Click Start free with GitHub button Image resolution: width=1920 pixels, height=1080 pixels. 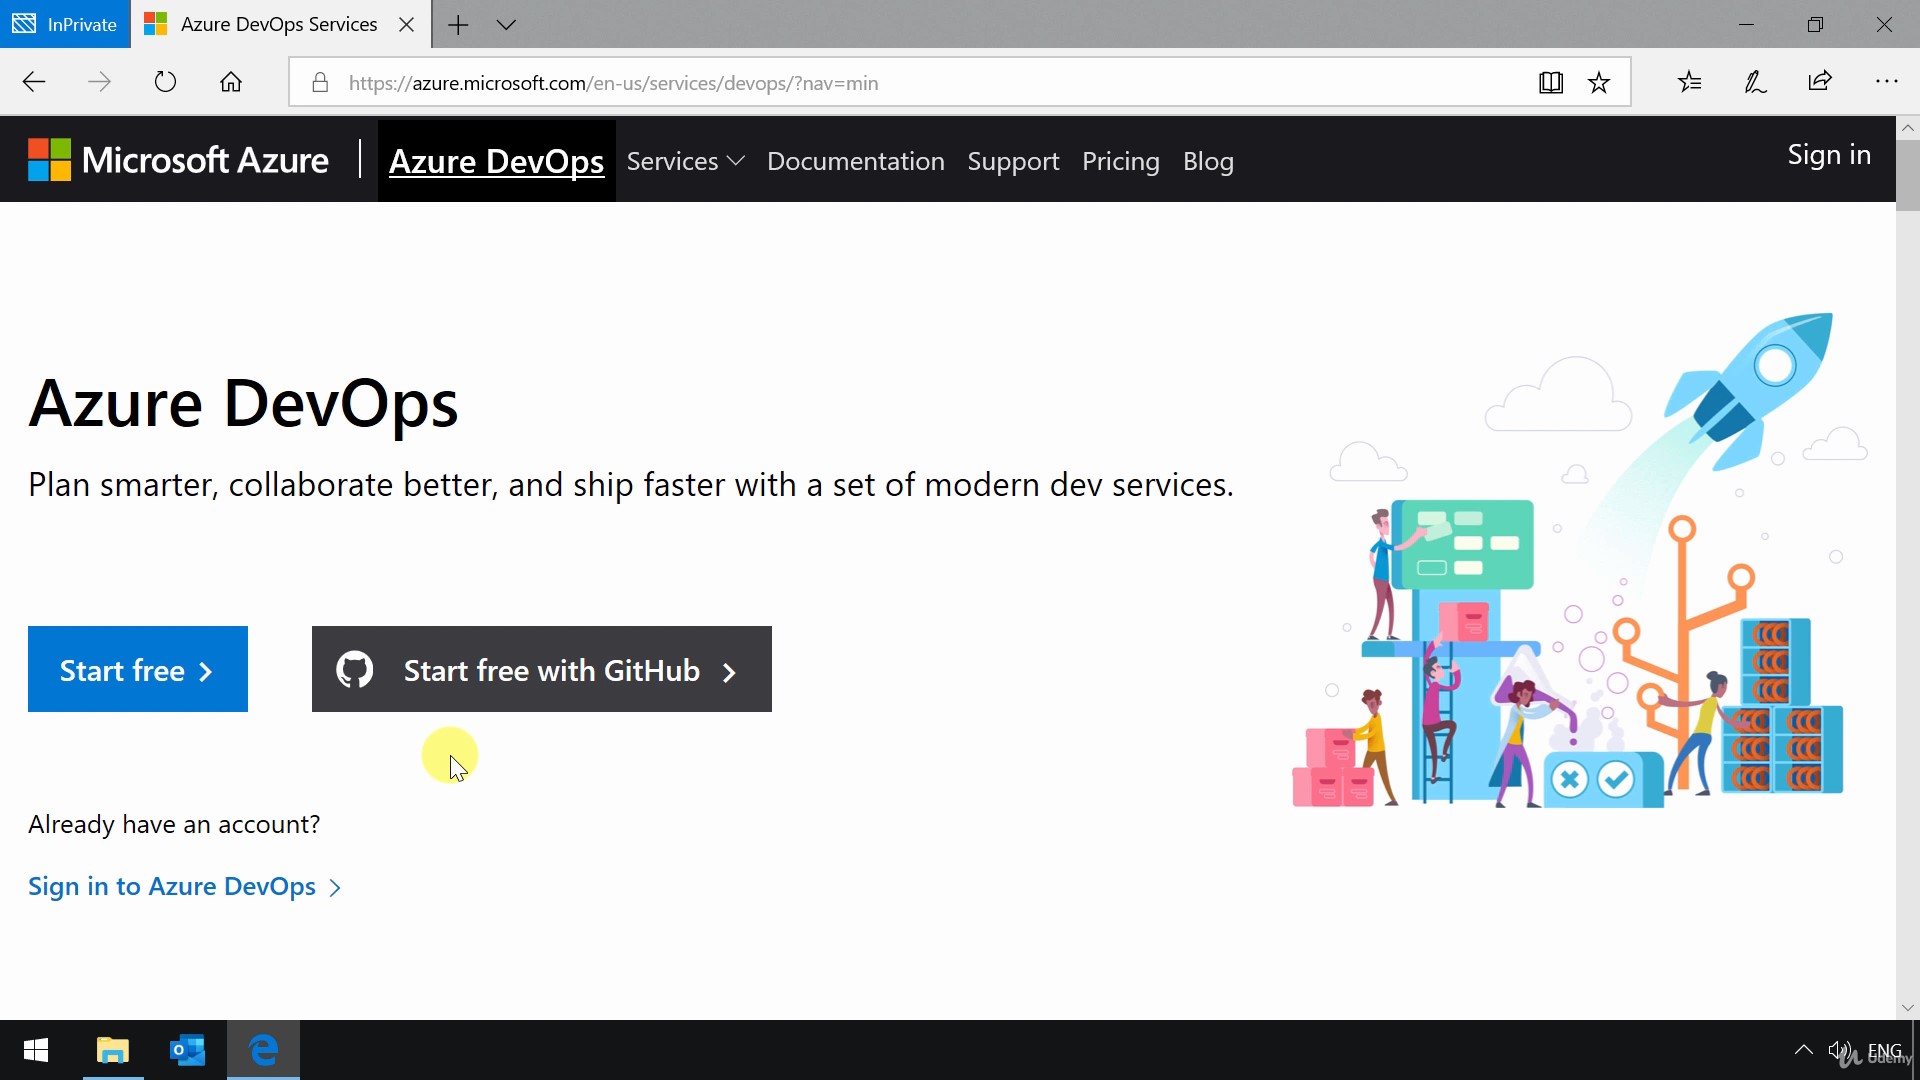pos(542,669)
